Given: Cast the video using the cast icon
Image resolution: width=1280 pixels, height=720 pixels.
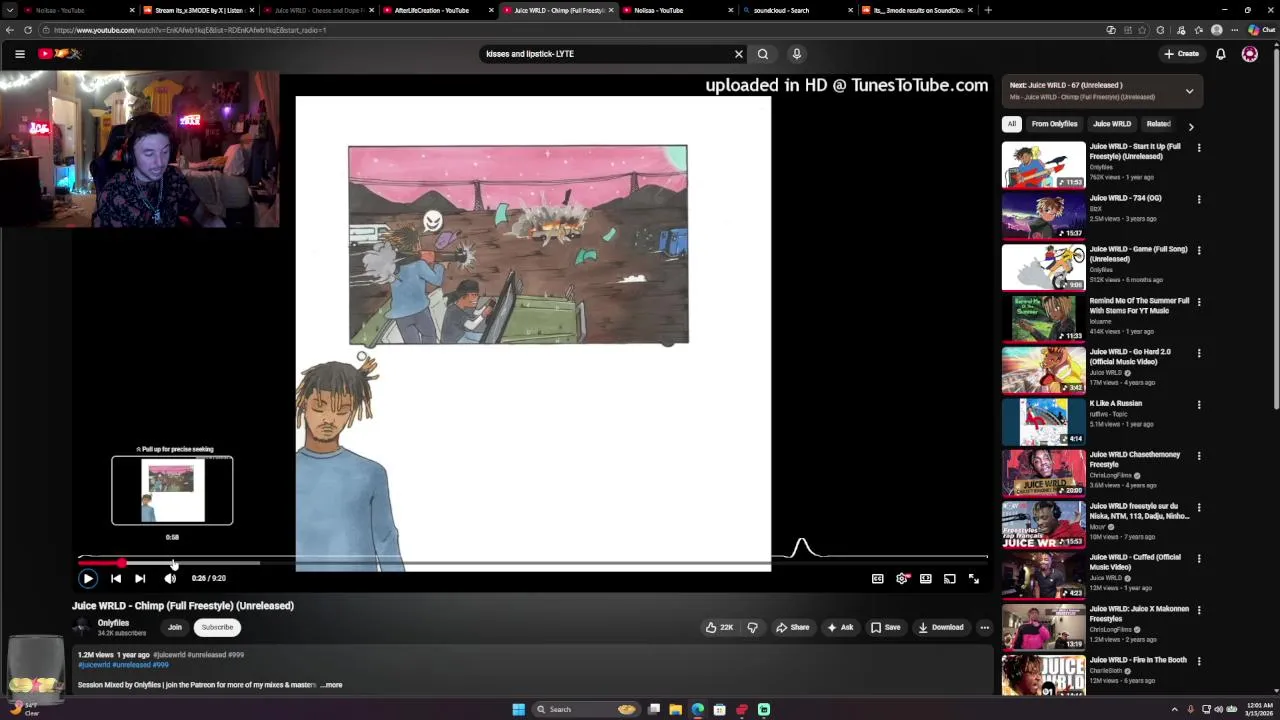Looking at the screenshot, I should [950, 578].
